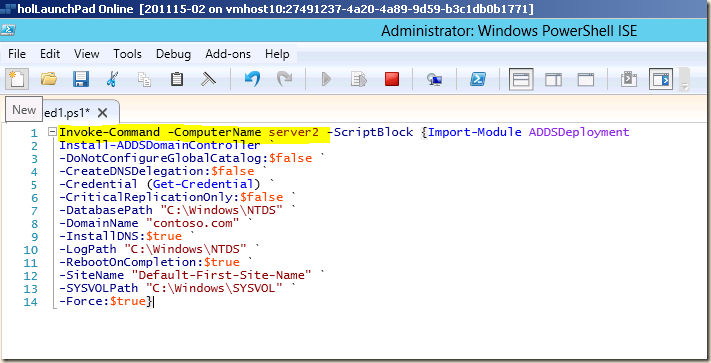
Task: Open toolbar overflow options arrow
Action: (x=685, y=85)
